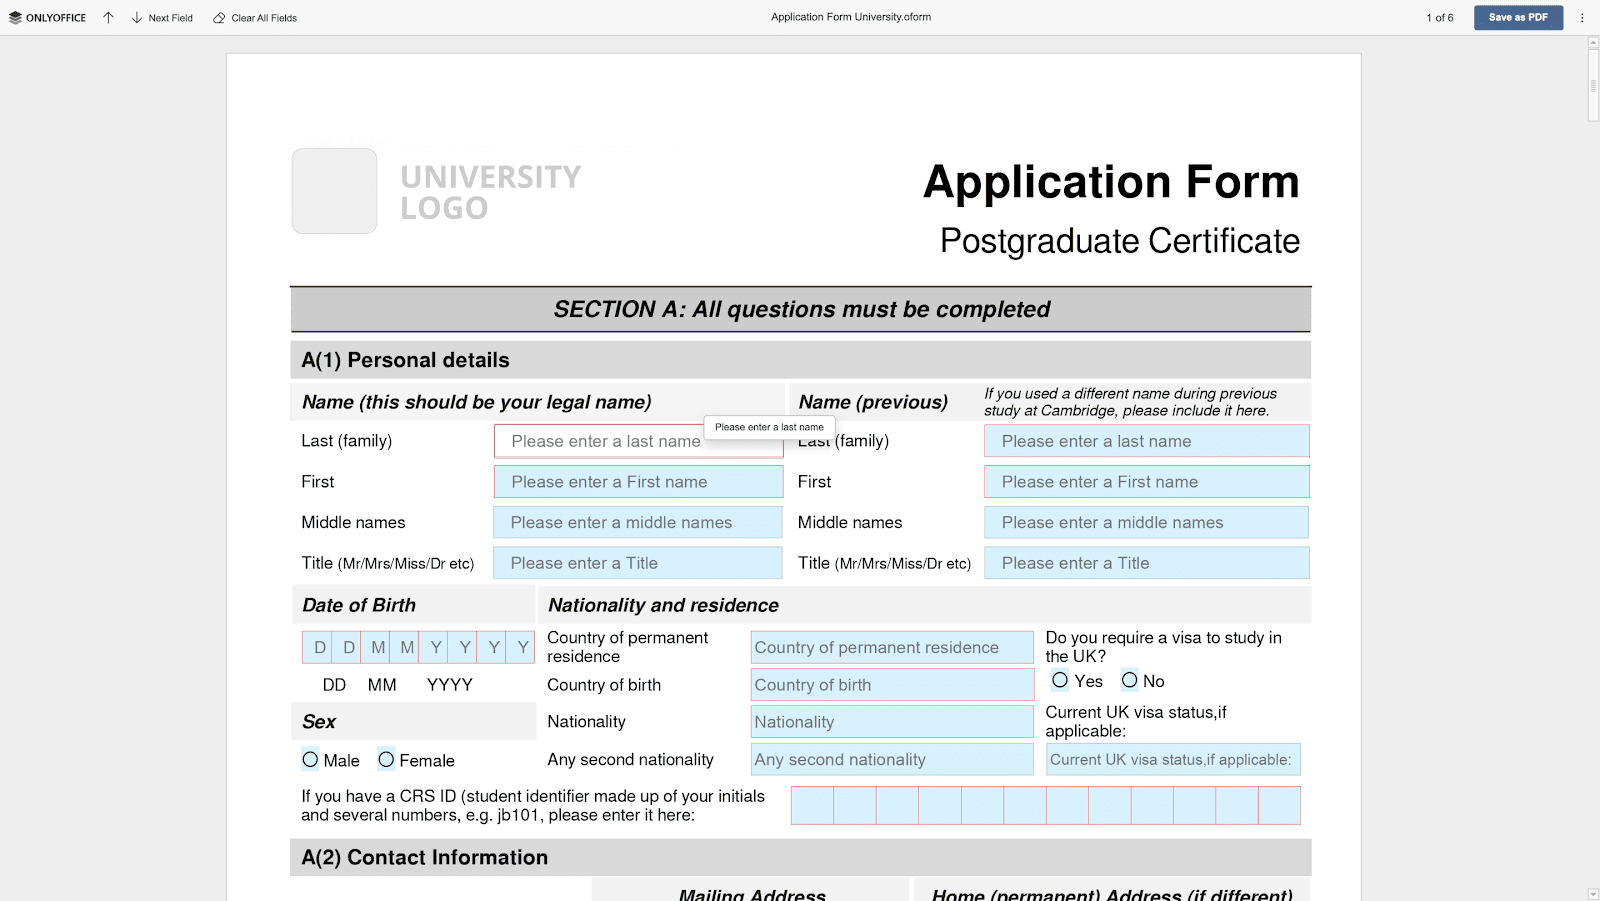Viewport: 1600px width, 901px height.
Task: Open the more options kebab menu
Action: pyautogui.click(x=1582, y=18)
